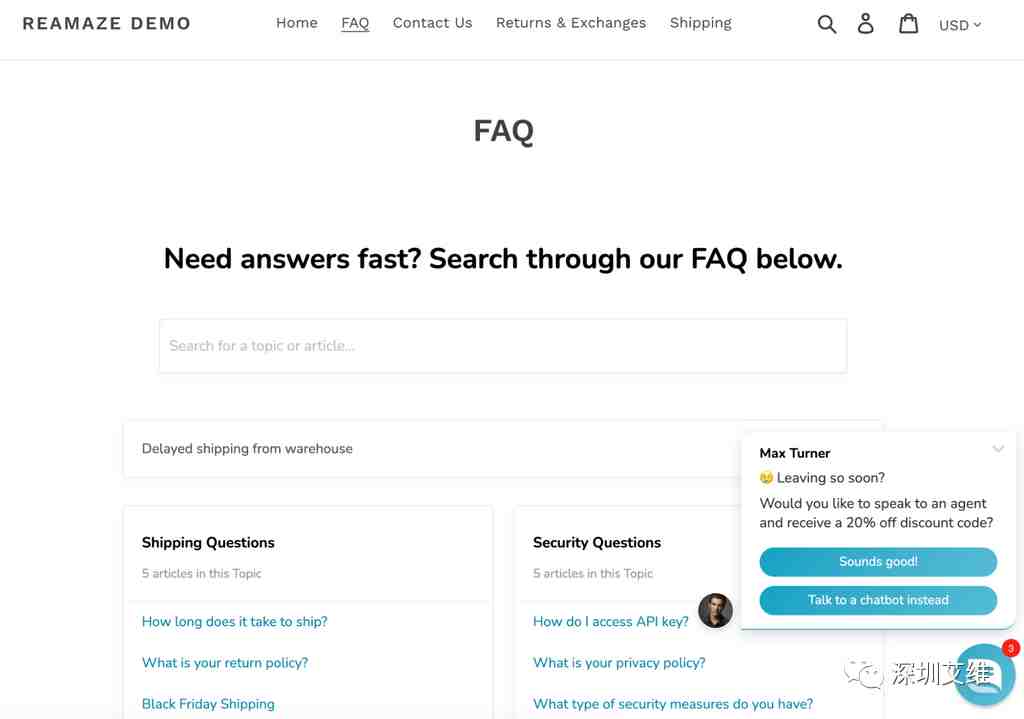Open the Shipping menu link
The image size is (1024, 719).
(701, 23)
